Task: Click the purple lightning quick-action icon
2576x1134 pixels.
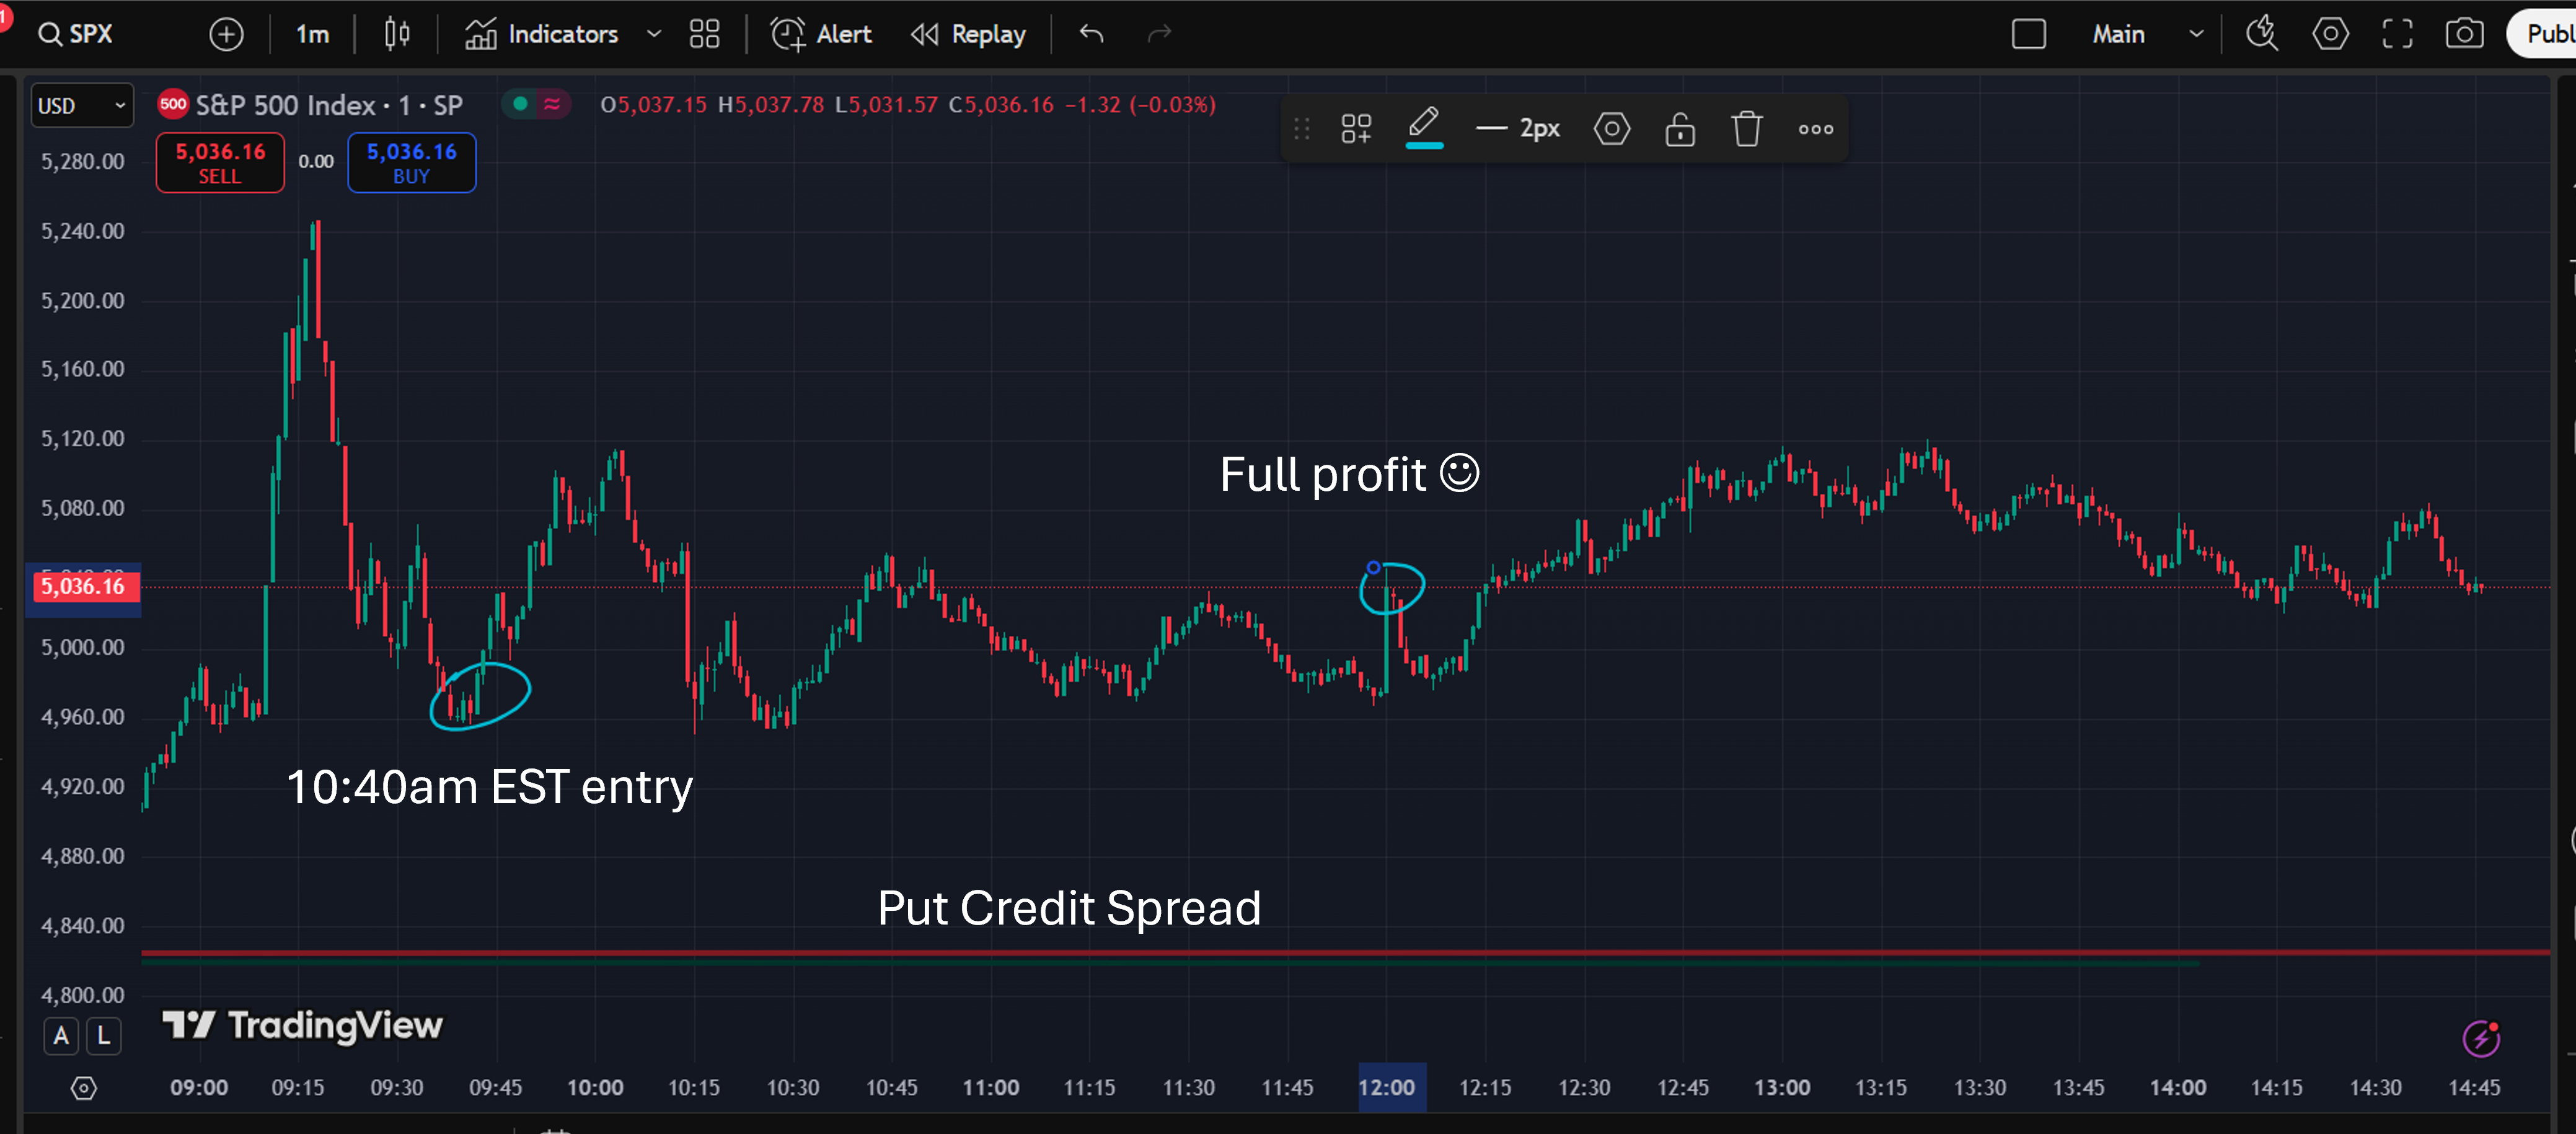Action: 2481,1038
